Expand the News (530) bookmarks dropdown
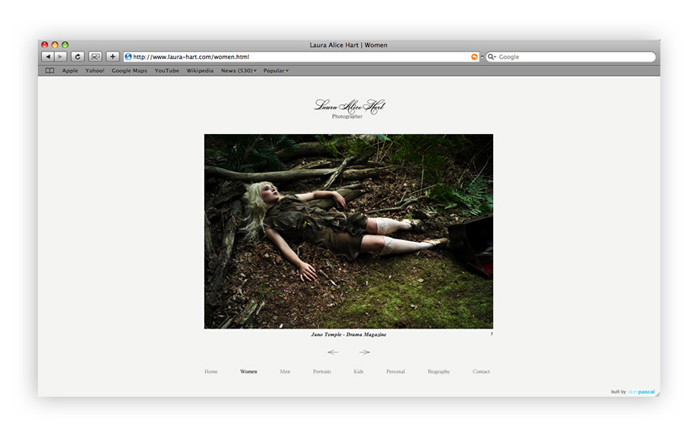The width and height of the screenshot is (700, 438). pyautogui.click(x=239, y=71)
